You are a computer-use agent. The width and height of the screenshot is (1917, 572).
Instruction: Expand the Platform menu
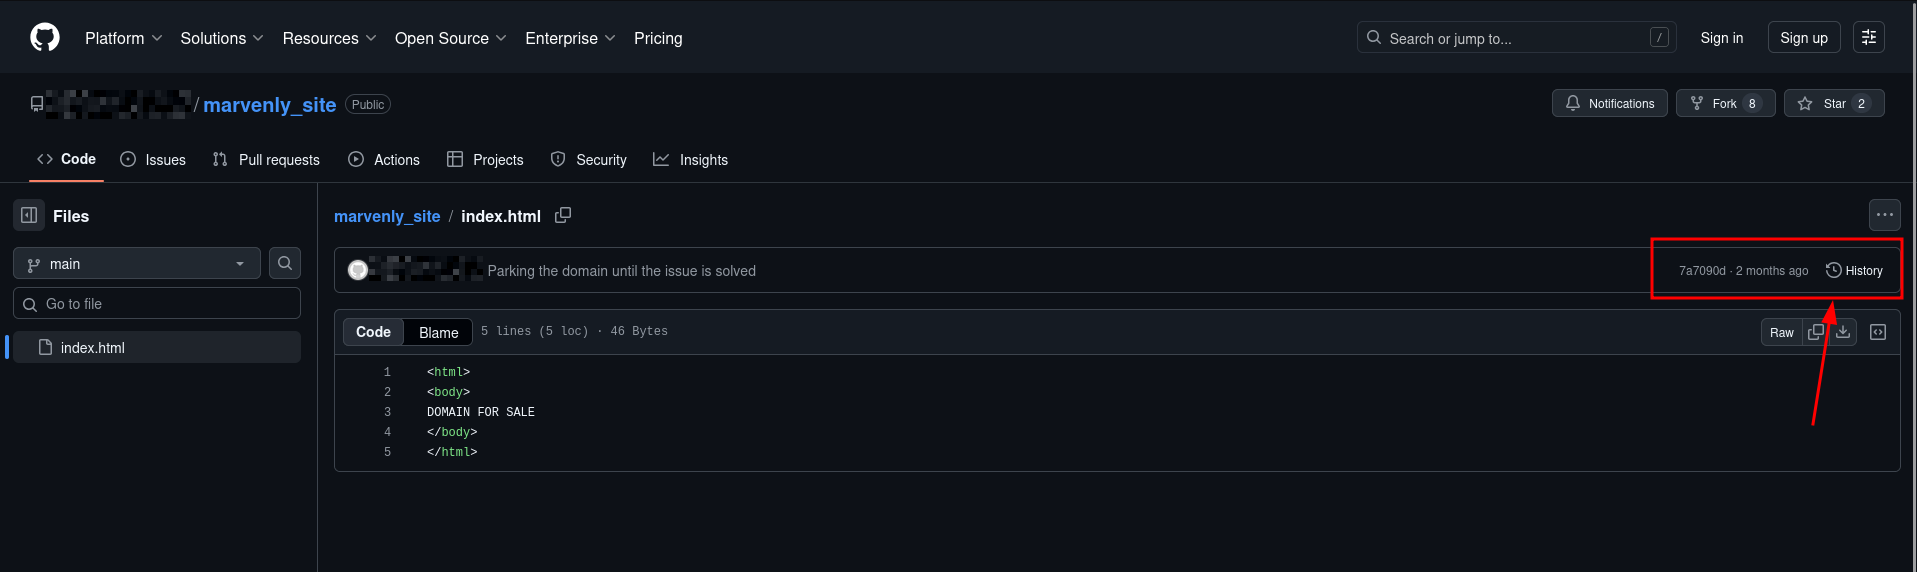pyautogui.click(x=123, y=38)
